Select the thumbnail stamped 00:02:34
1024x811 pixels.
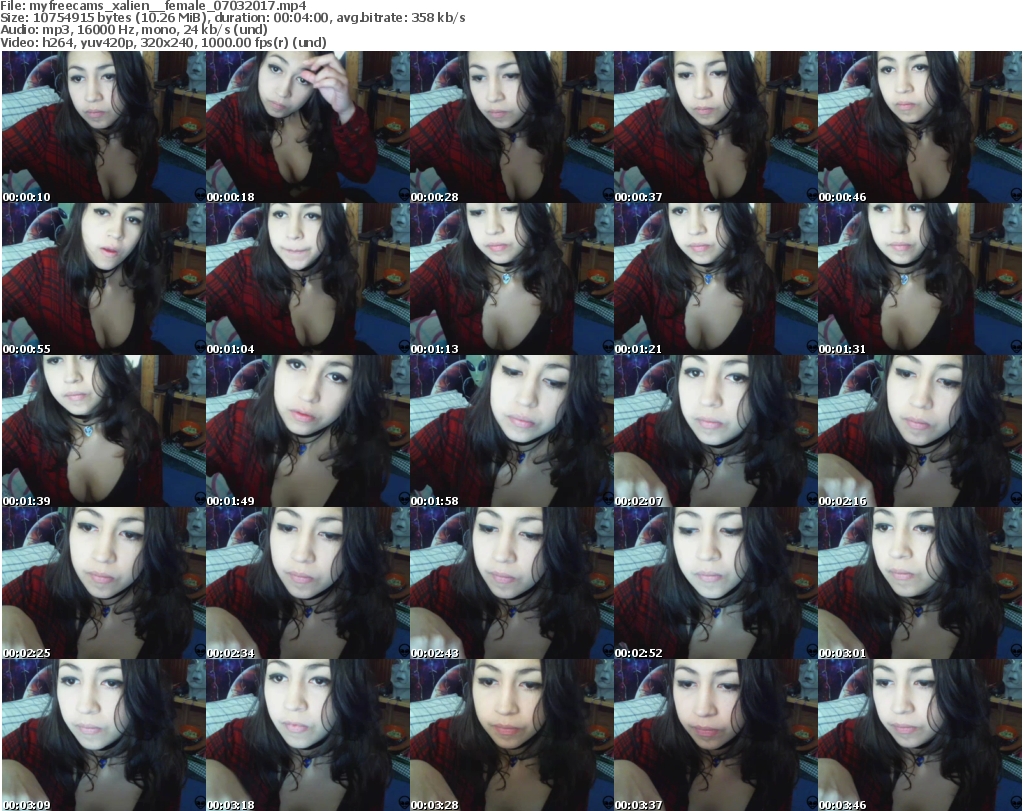coord(308,583)
